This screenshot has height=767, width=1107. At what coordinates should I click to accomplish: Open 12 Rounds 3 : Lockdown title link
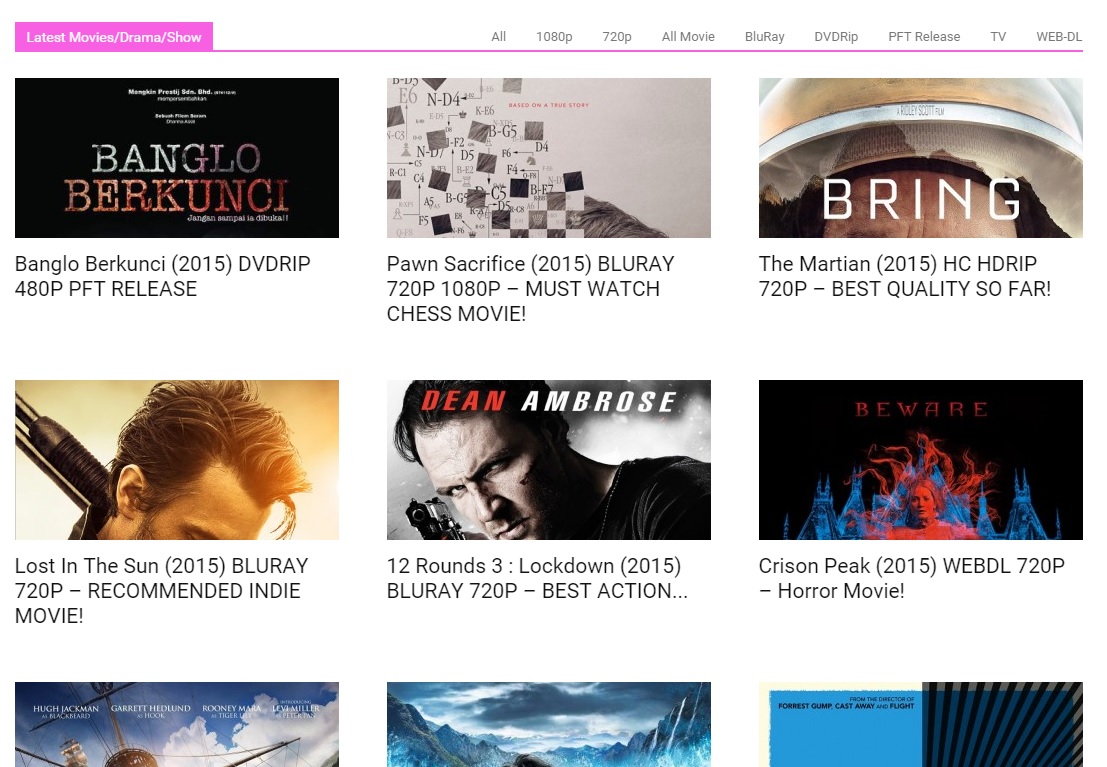click(x=537, y=578)
